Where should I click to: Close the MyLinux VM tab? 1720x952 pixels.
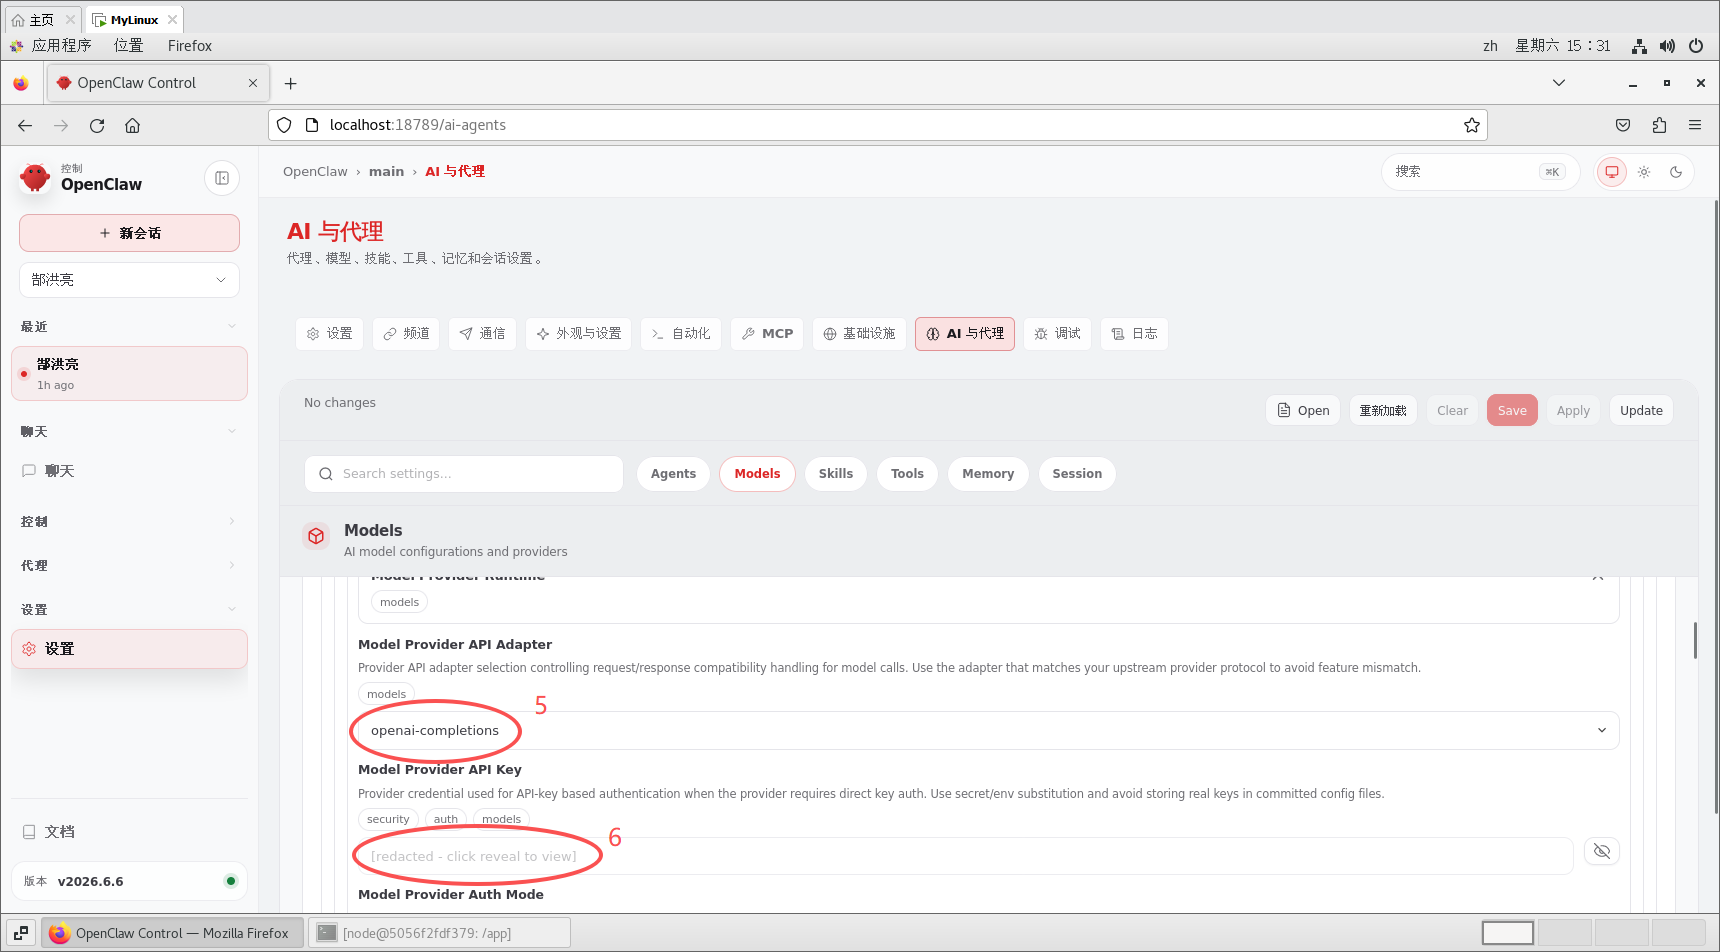[x=172, y=20]
